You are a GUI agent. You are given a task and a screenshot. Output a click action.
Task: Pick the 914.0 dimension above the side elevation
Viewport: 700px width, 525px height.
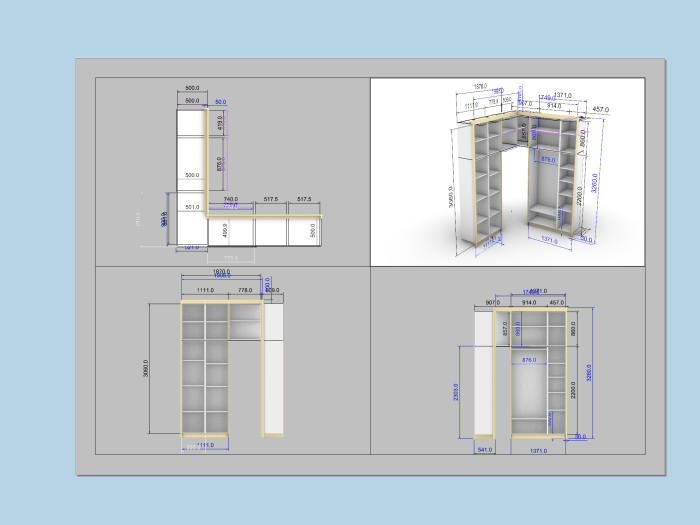(529, 303)
